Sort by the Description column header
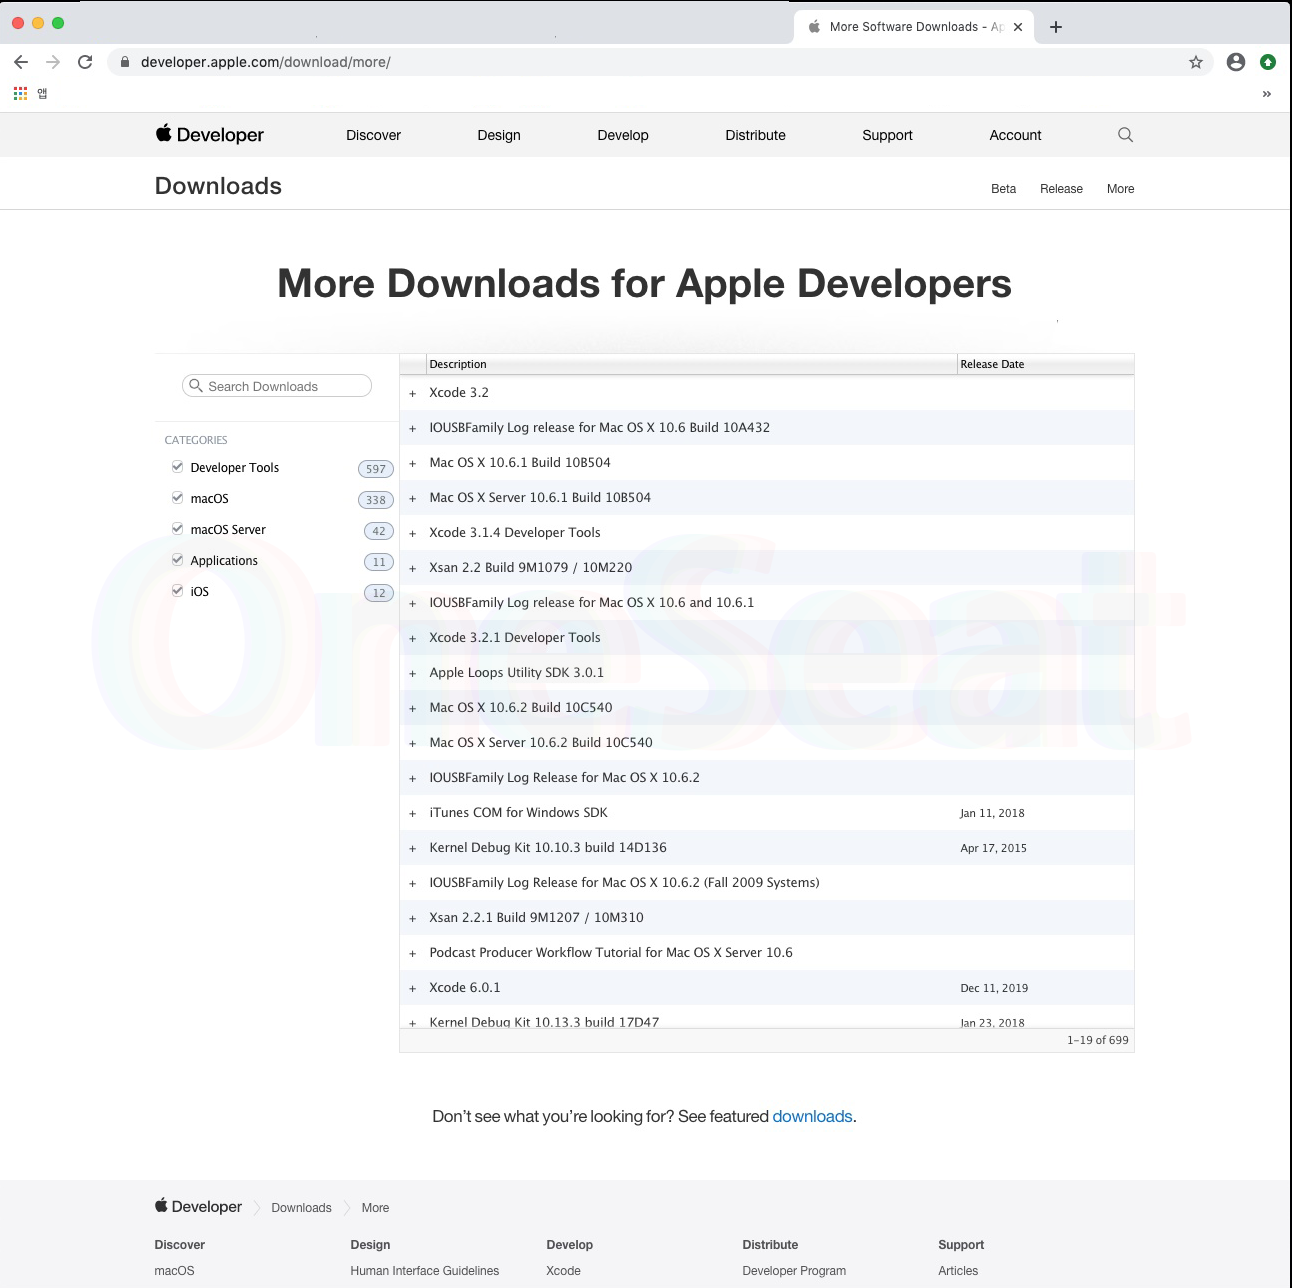This screenshot has width=1292, height=1288. point(690,364)
